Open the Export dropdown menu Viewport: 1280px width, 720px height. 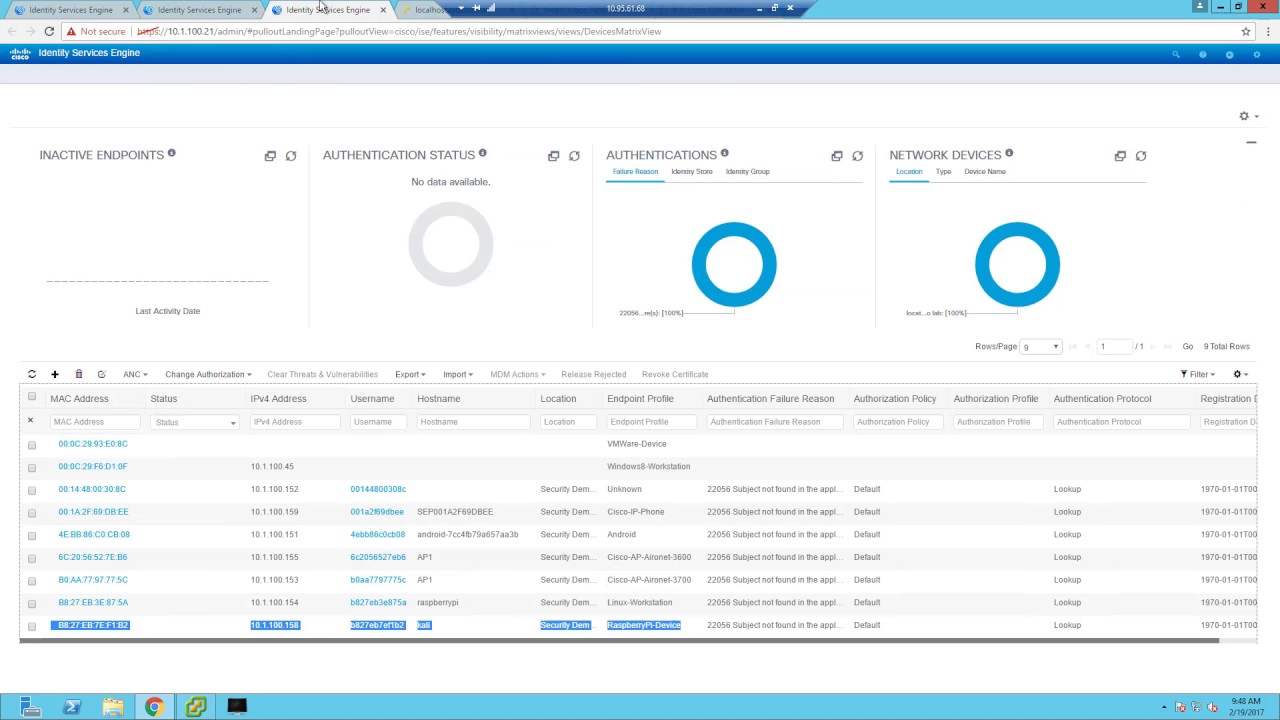(410, 374)
